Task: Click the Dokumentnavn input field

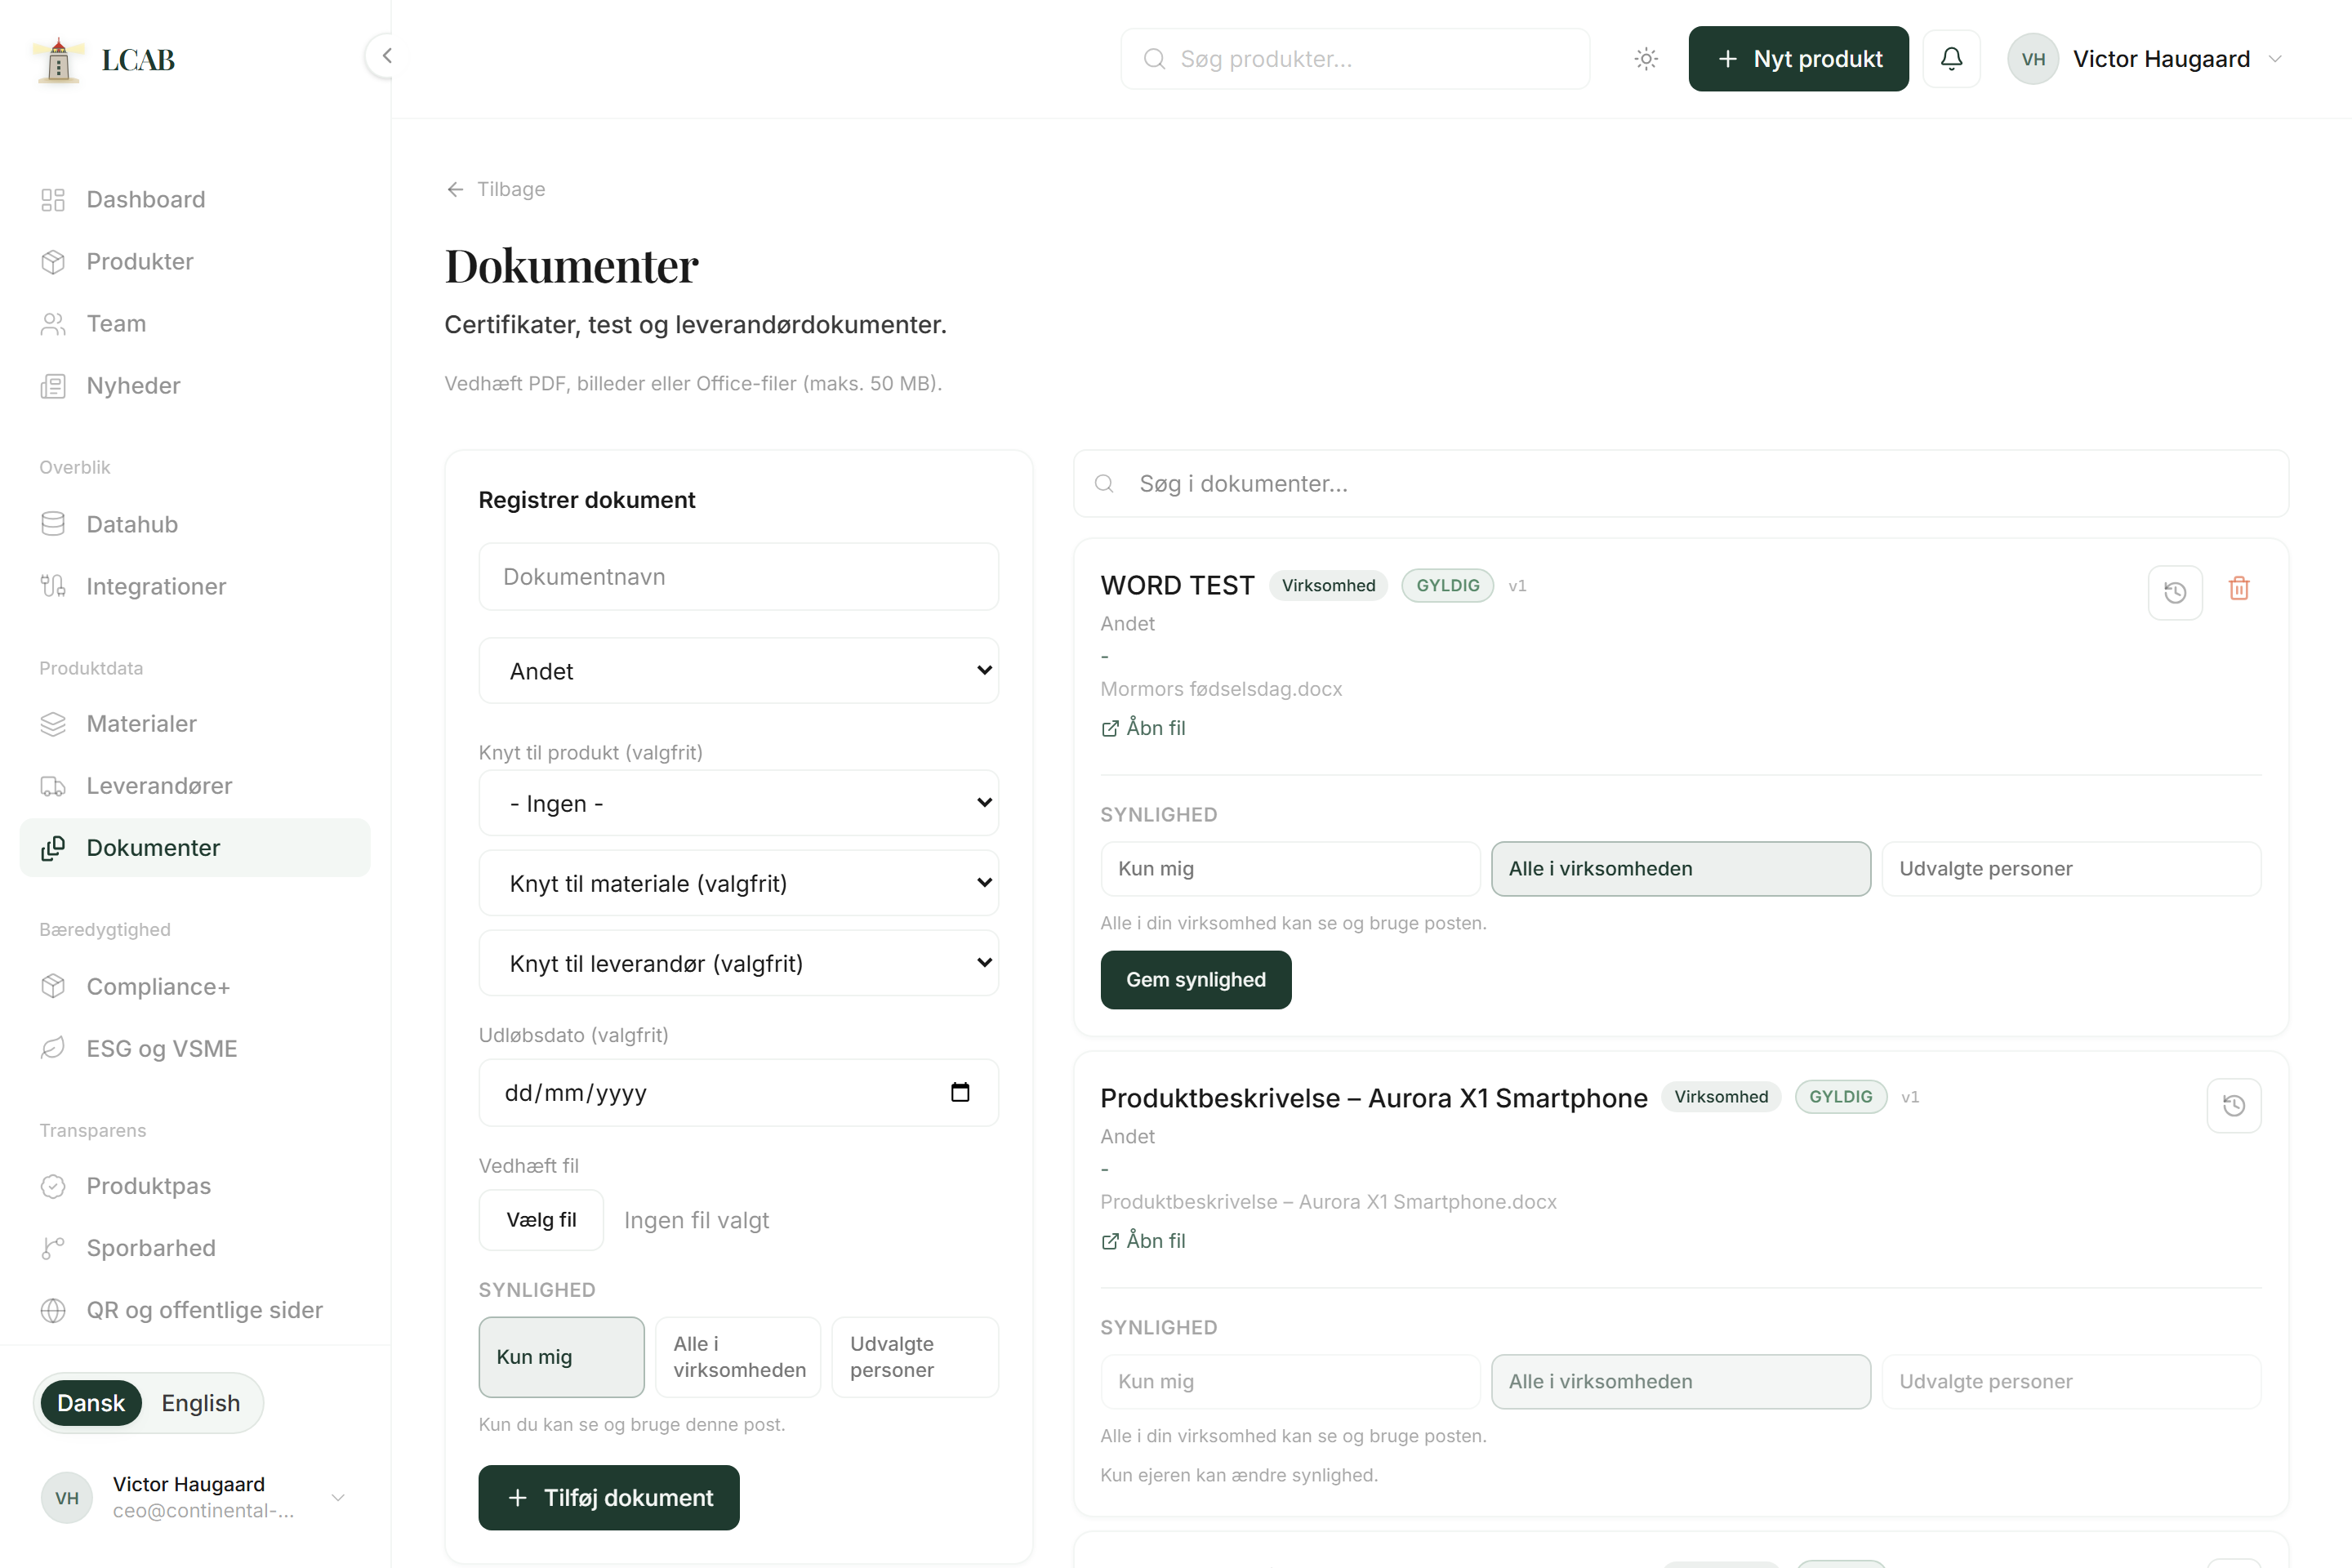Action: [738, 576]
